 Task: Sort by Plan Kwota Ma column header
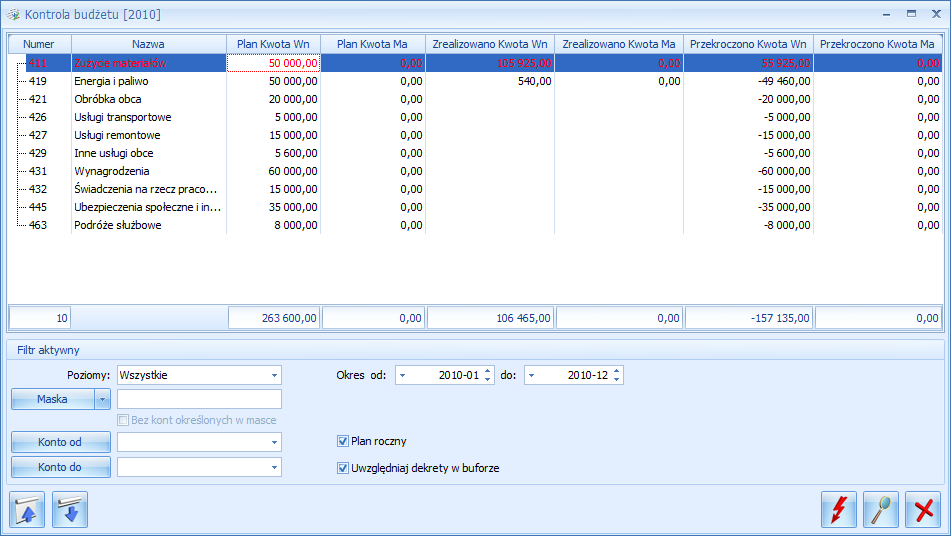click(x=372, y=44)
